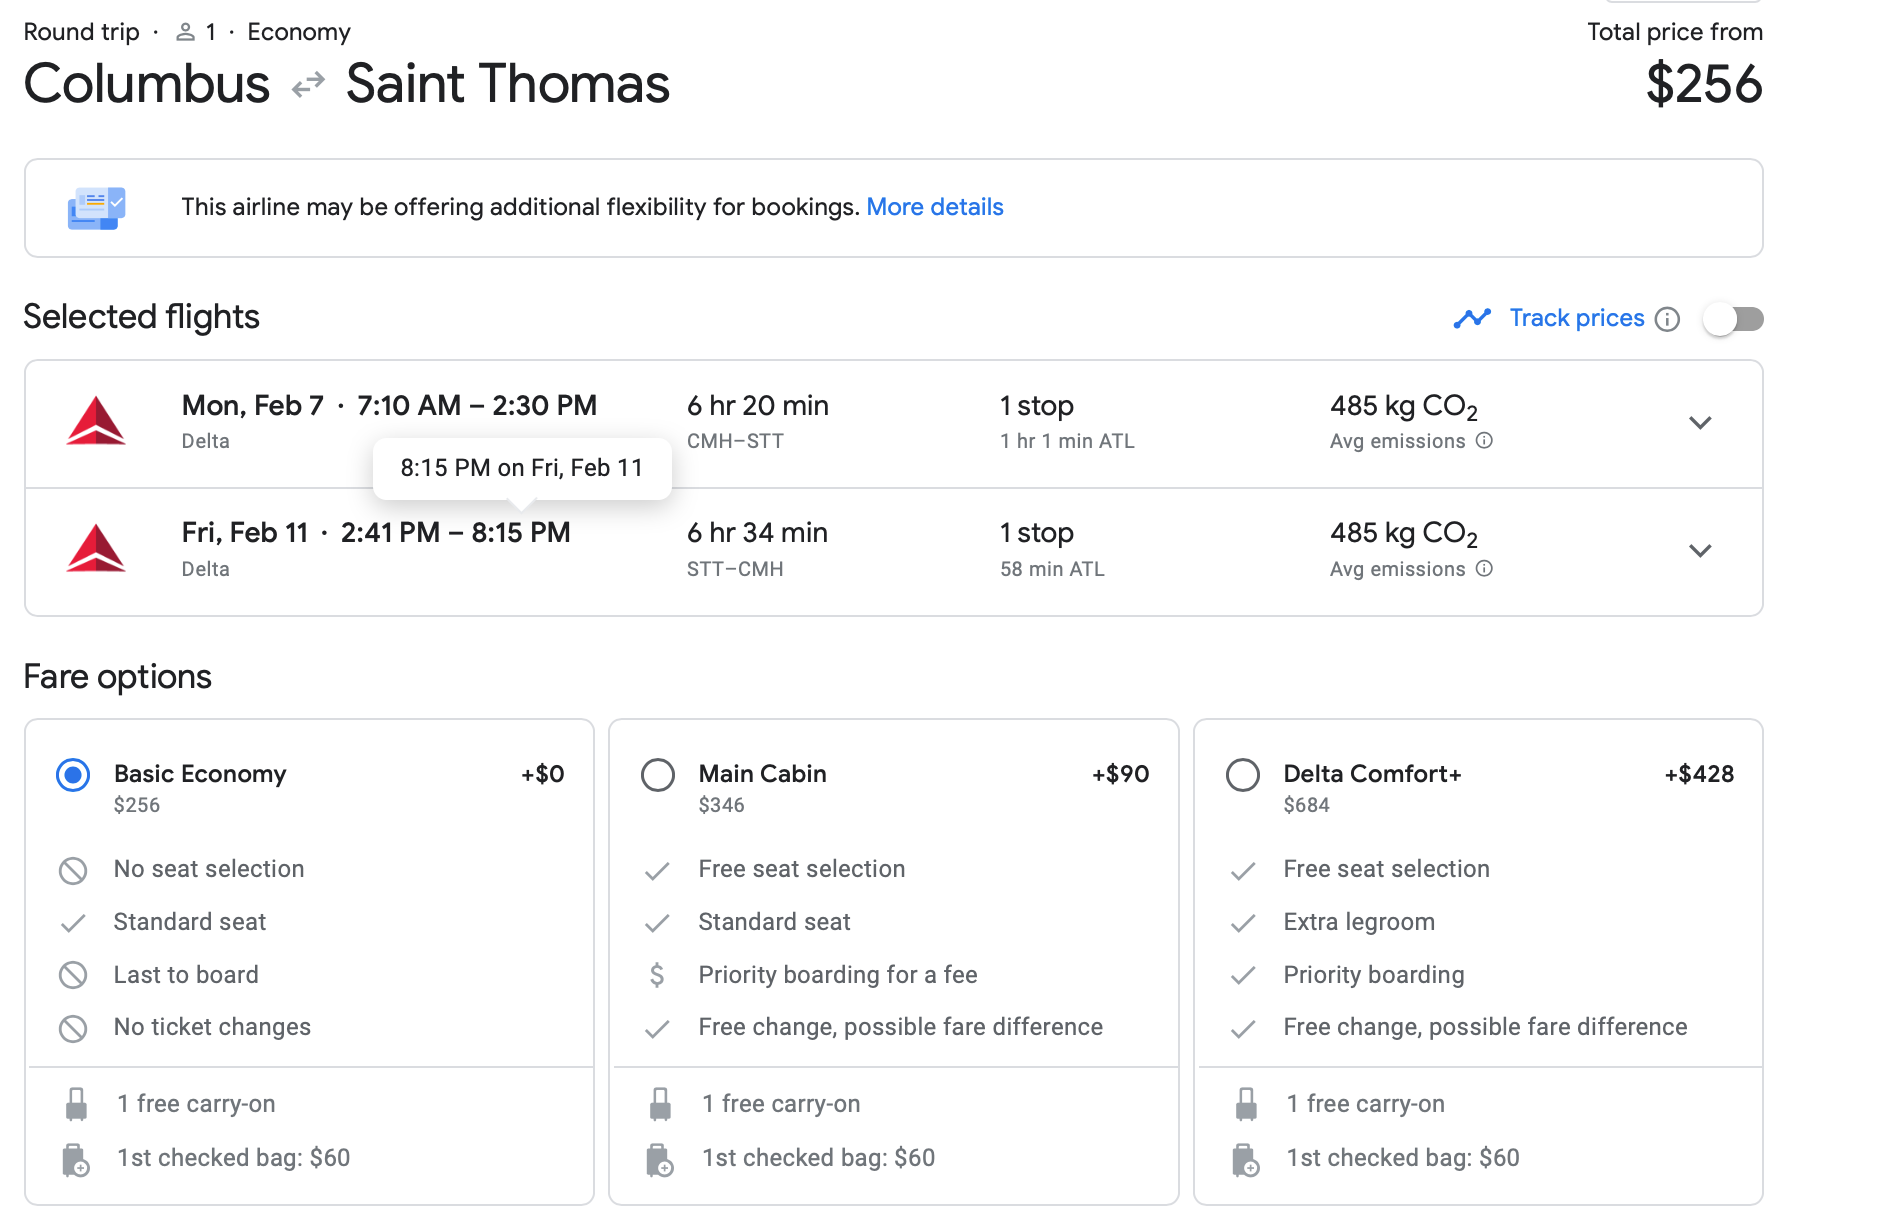1900x1222 pixels.
Task: Click the 6 hr 34 min duration
Action: coord(757,533)
